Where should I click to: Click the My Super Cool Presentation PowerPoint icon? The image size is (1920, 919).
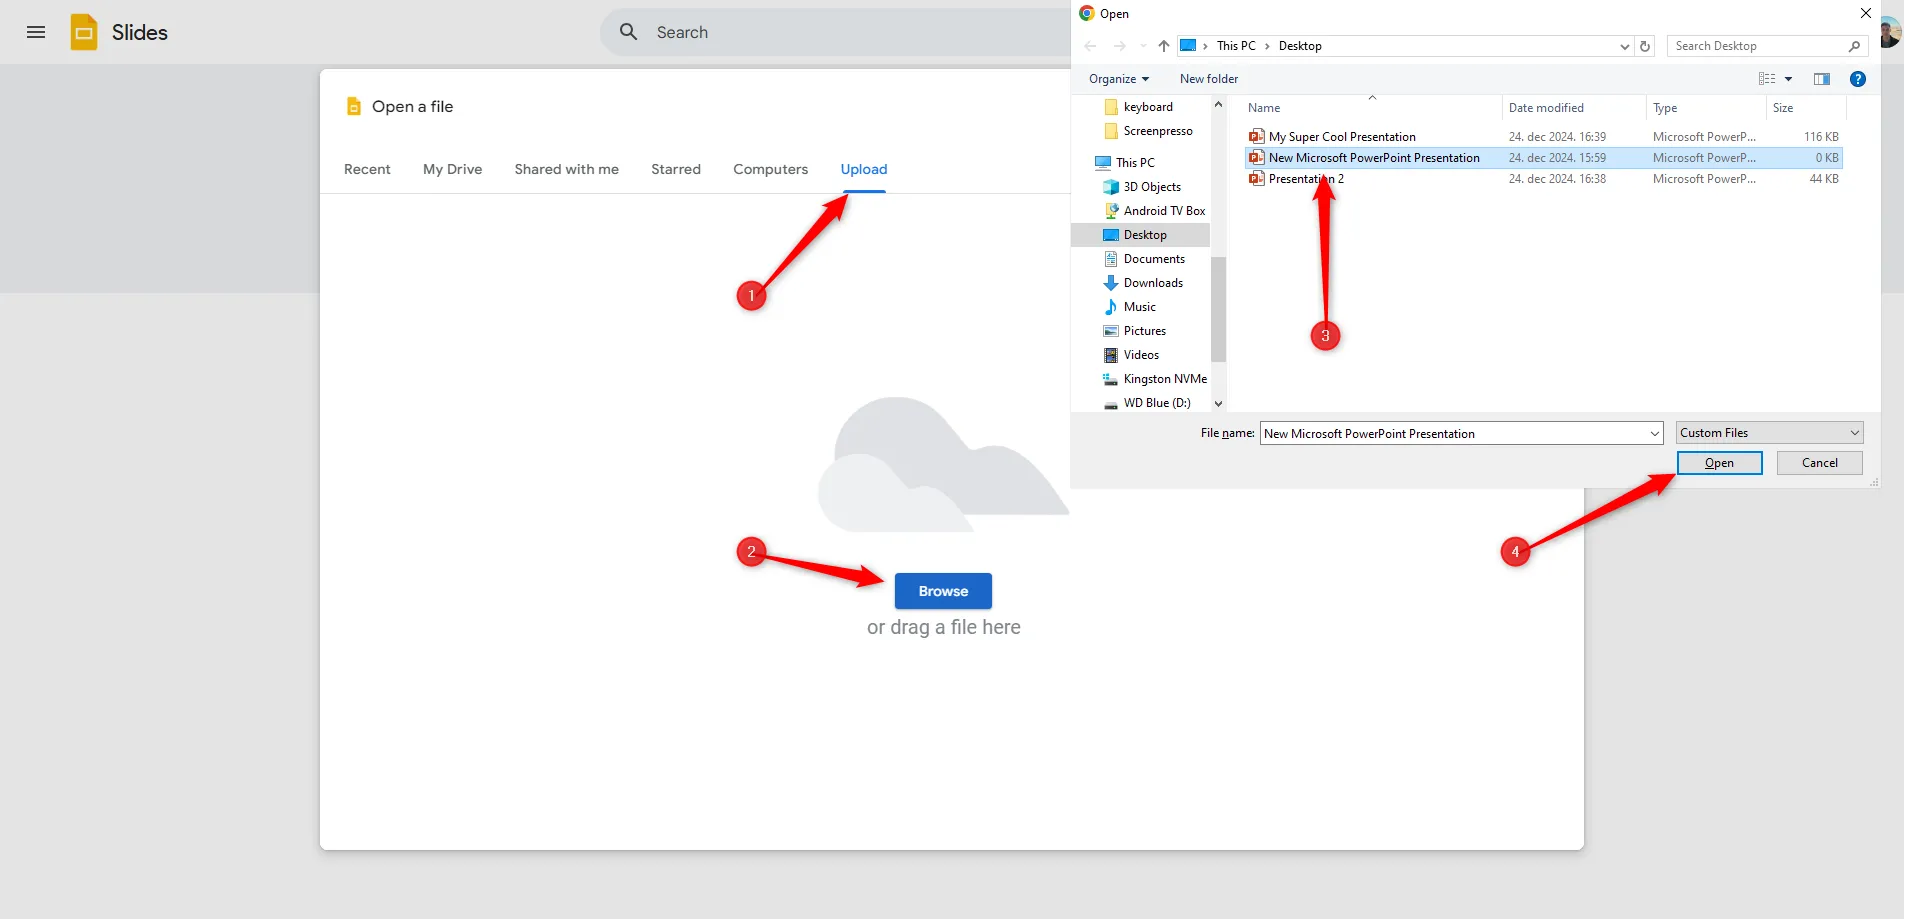(1257, 137)
